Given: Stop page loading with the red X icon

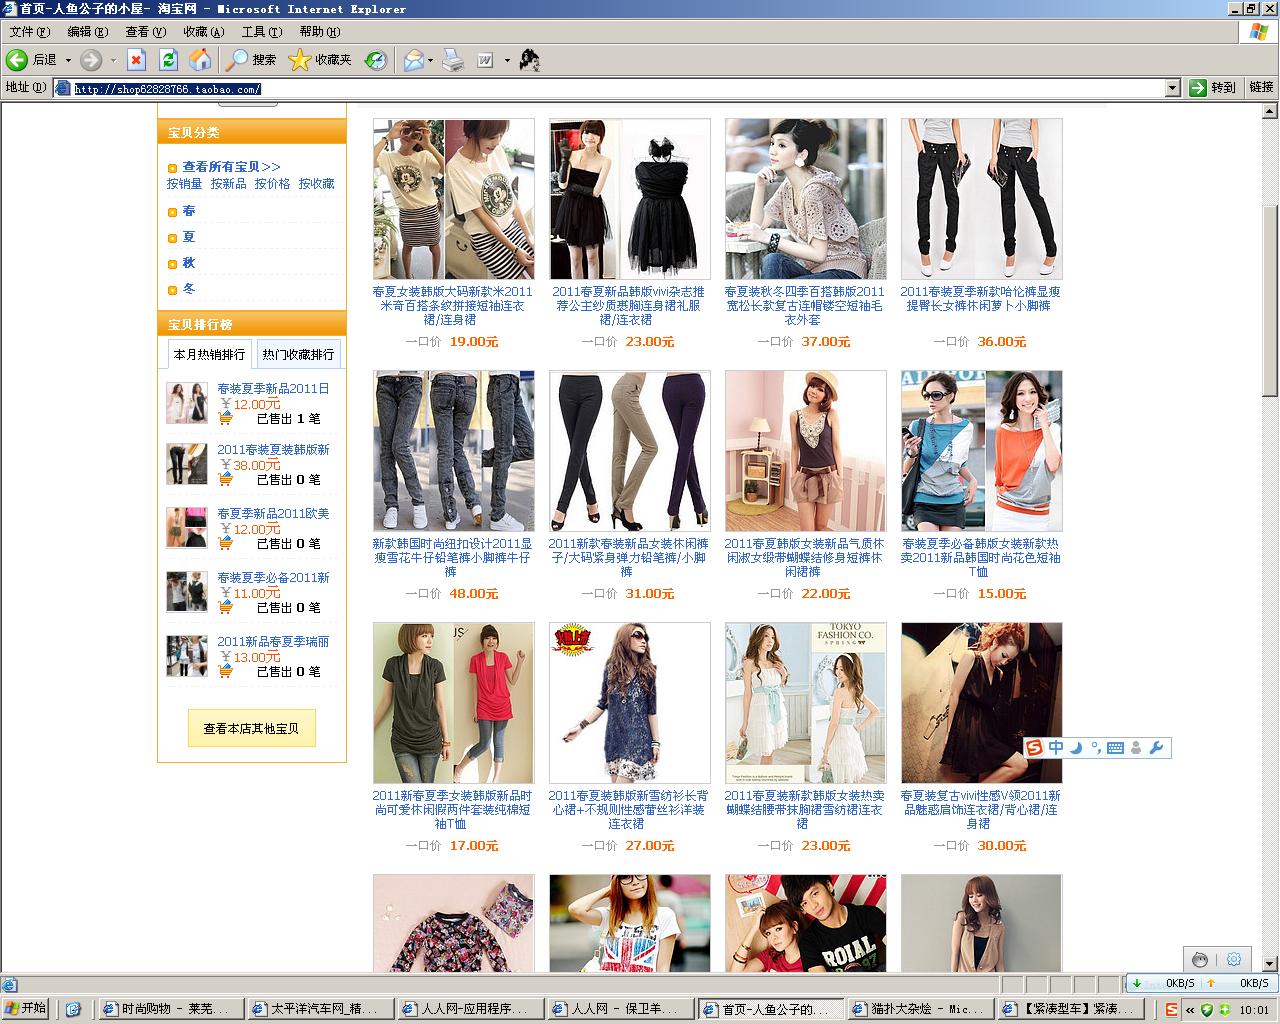Looking at the screenshot, I should (x=136, y=60).
